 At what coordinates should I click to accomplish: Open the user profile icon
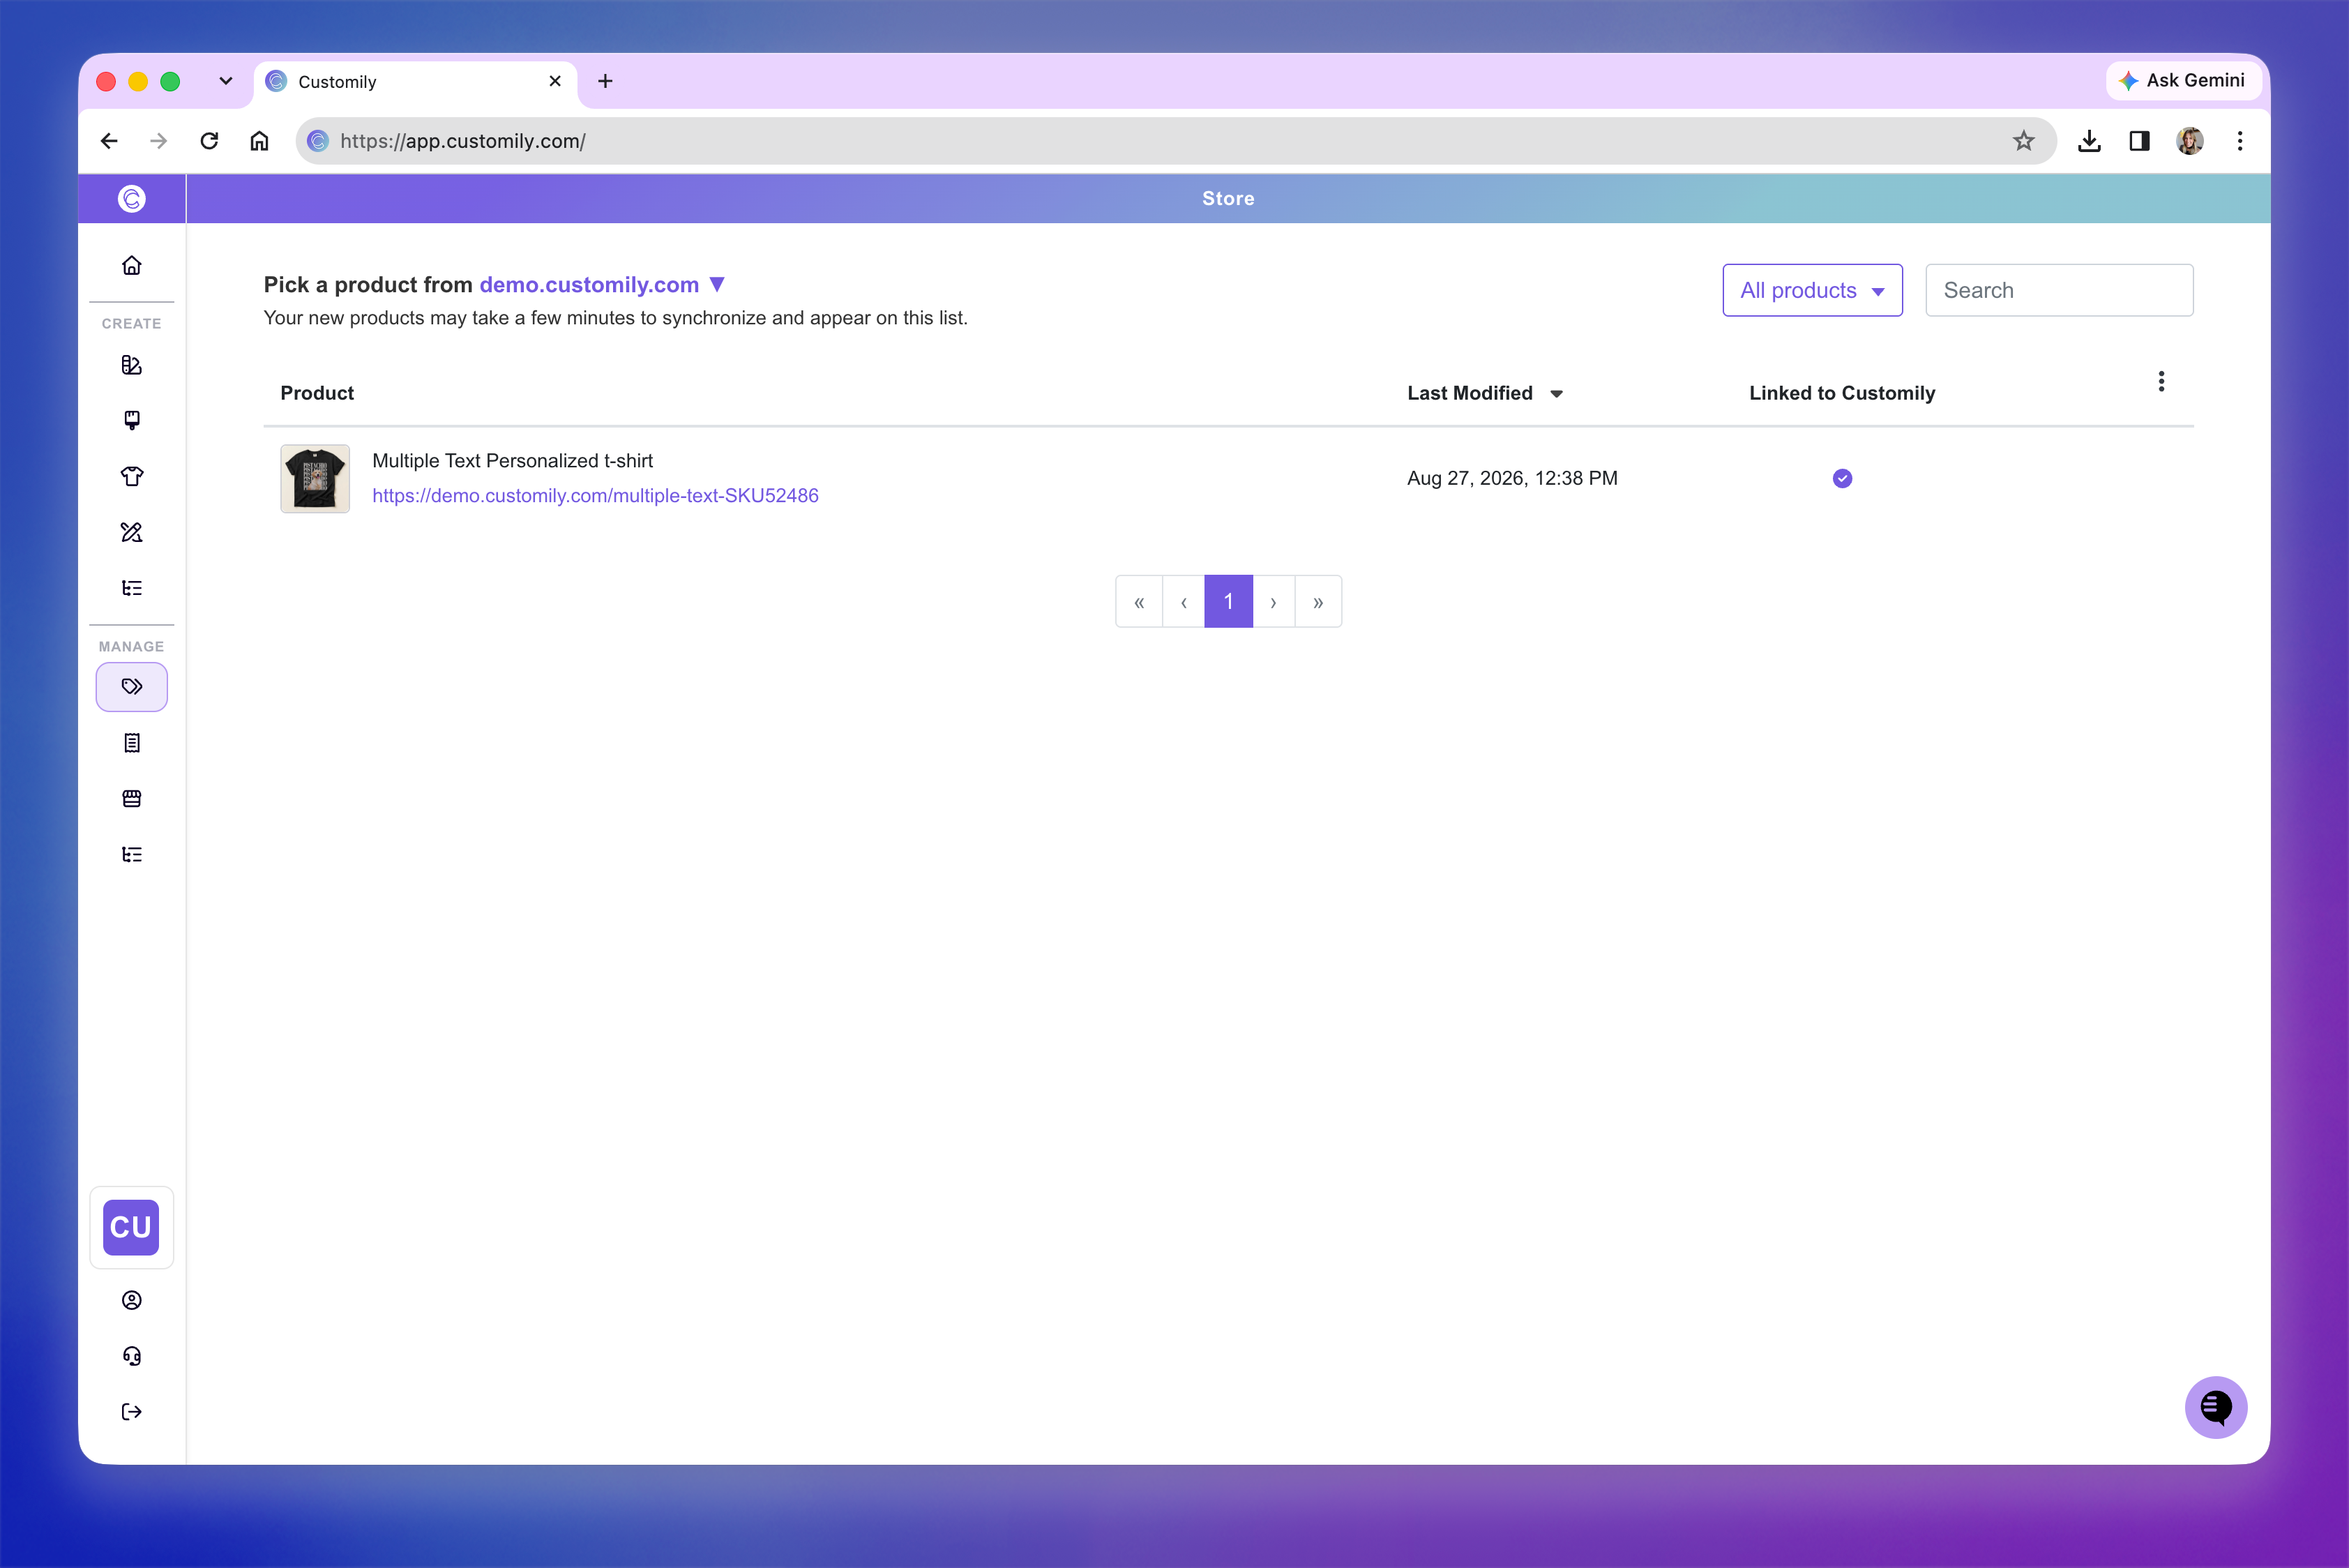[x=131, y=1300]
